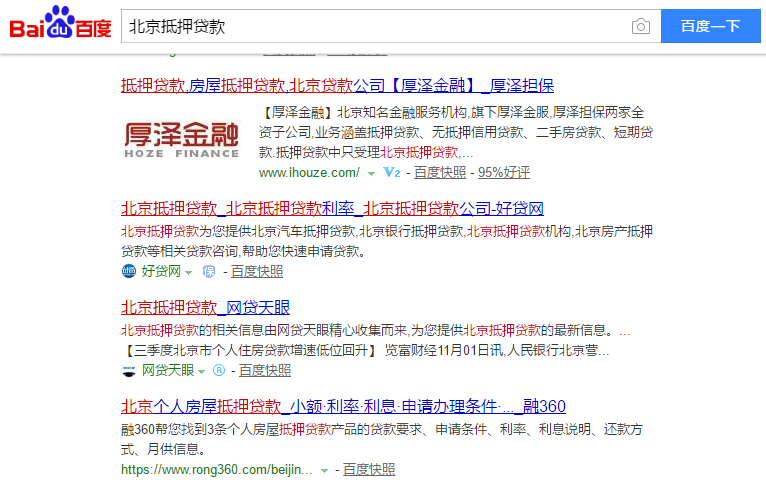
Task: Open 百度快照 for the 好贷网 result
Action: pyautogui.click(x=256, y=272)
